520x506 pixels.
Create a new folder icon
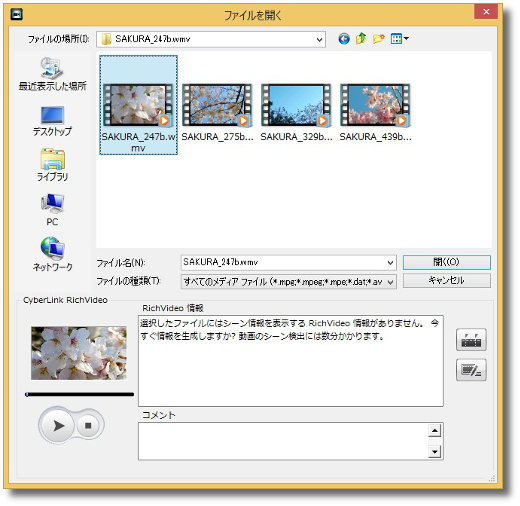click(x=379, y=39)
